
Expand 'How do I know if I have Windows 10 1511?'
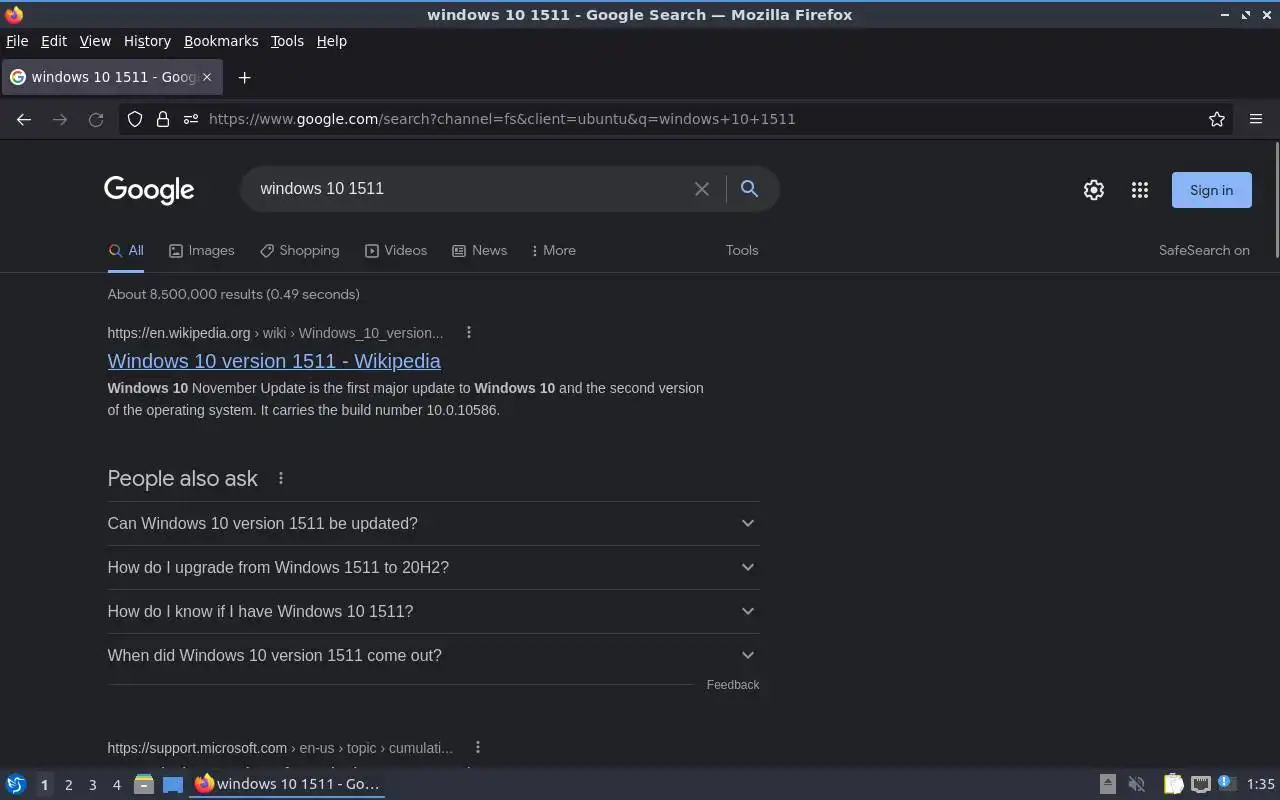(433, 611)
